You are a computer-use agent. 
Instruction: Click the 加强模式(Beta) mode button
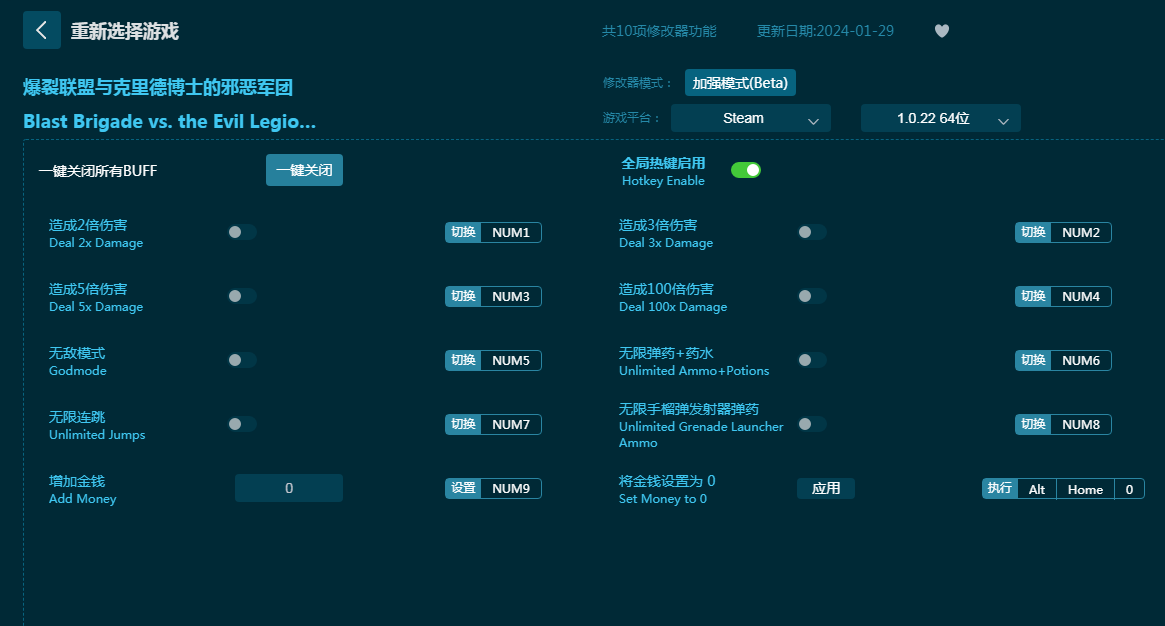pos(740,82)
